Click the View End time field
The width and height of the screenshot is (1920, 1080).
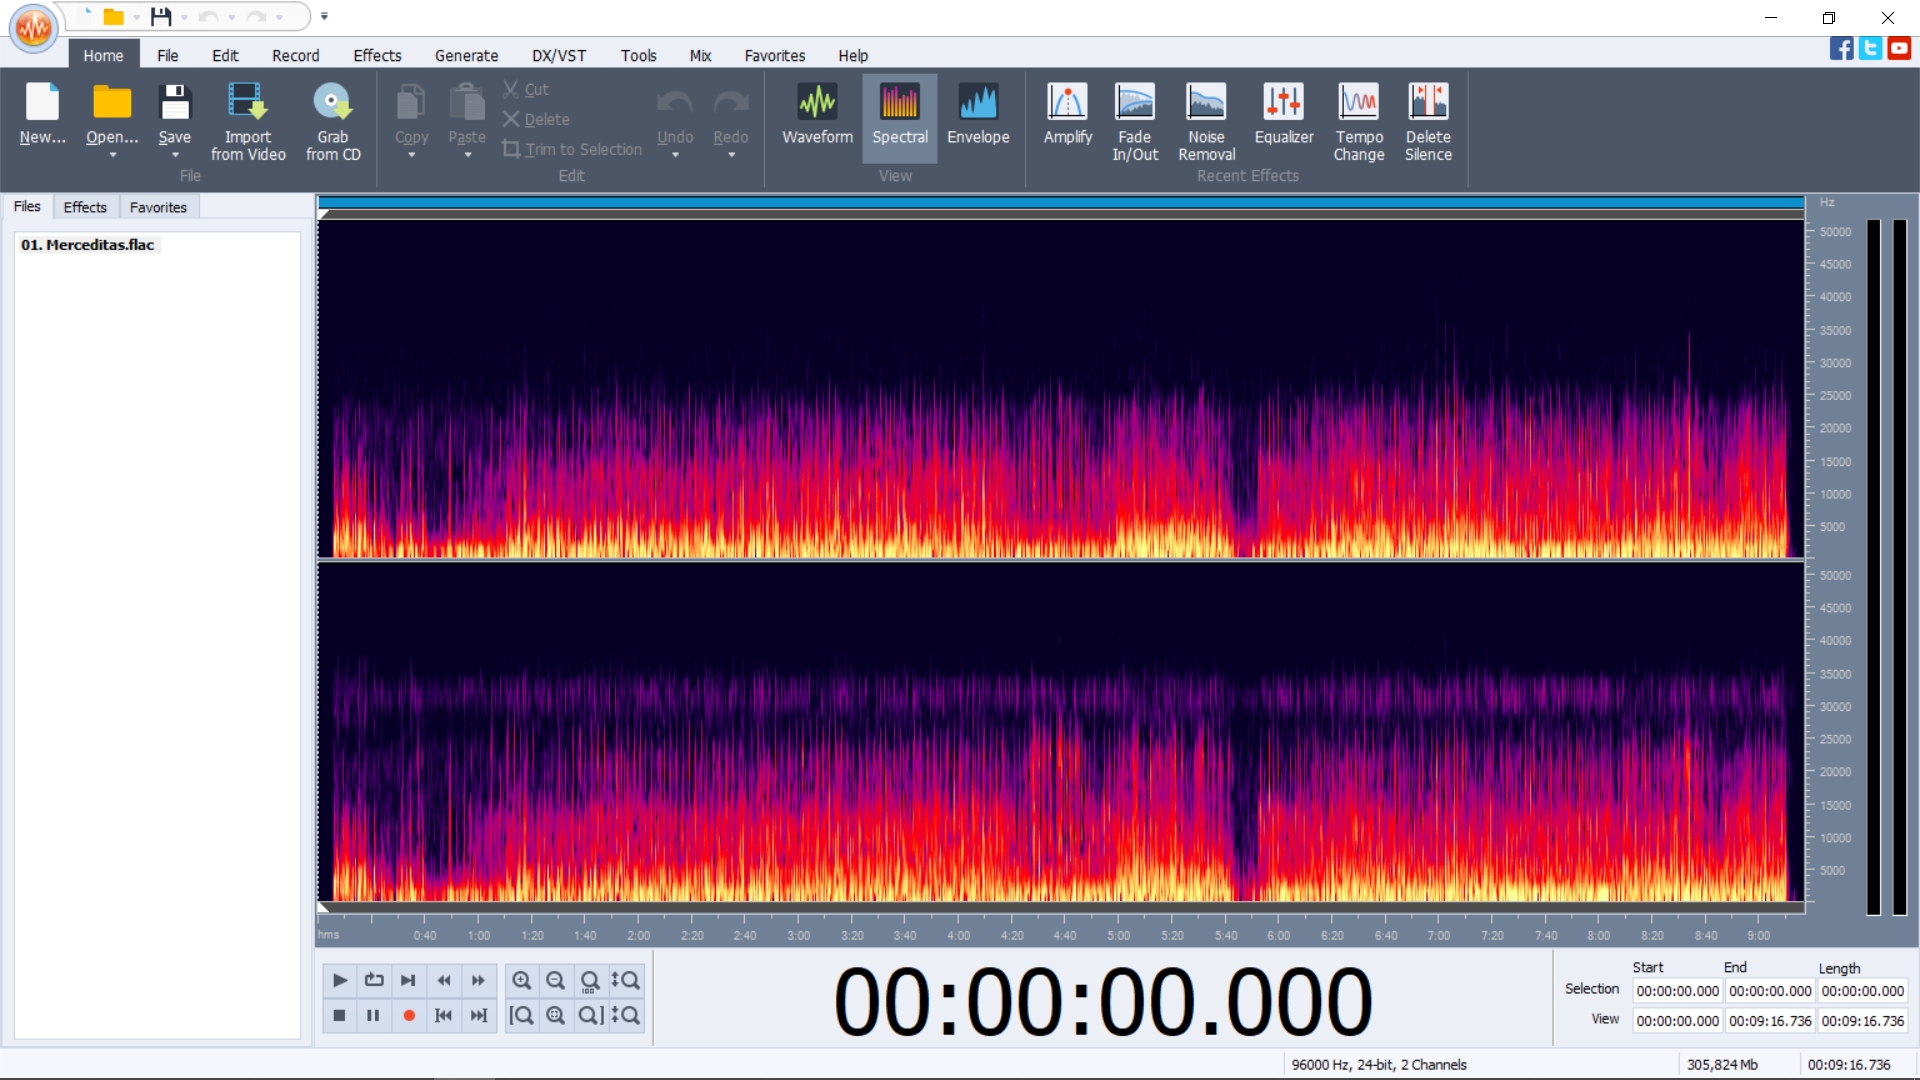click(x=1769, y=1021)
